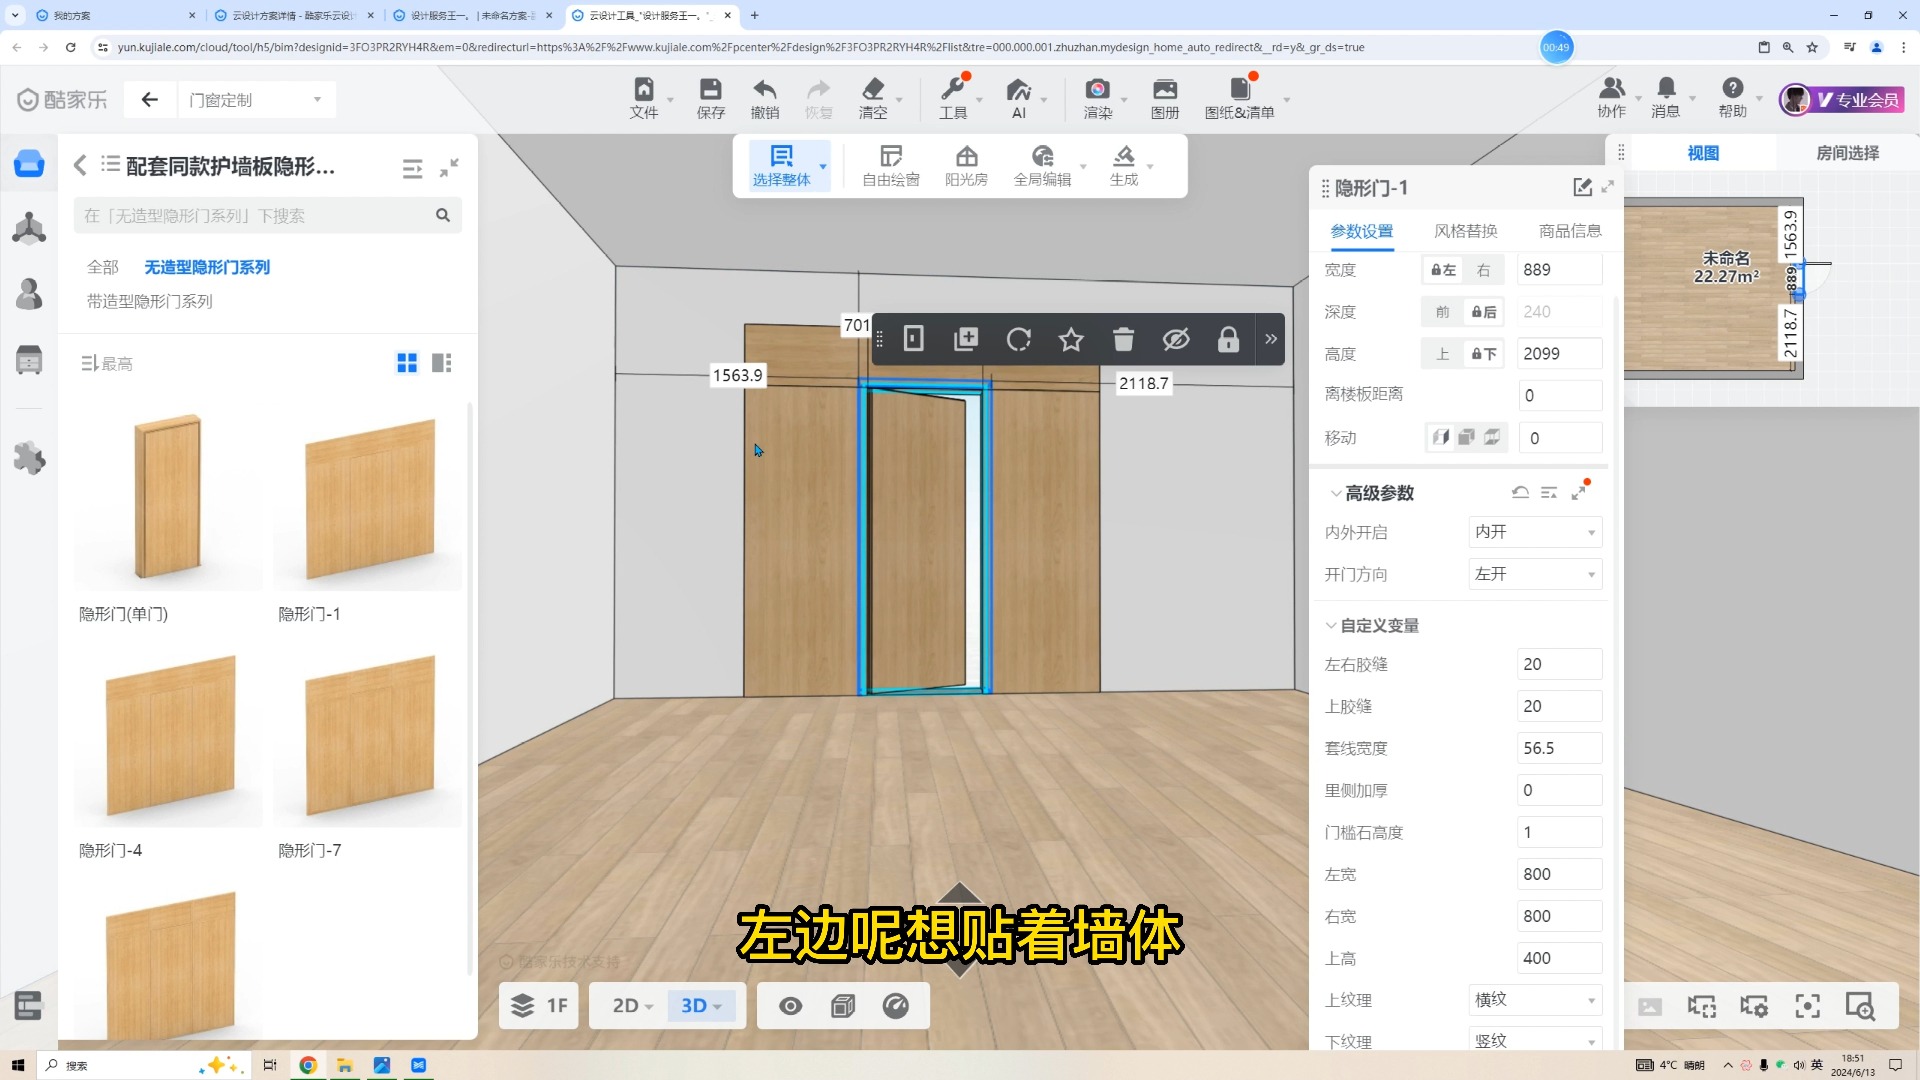Toggle hide object eye-slash icon
The image size is (1920, 1080).
click(x=1176, y=339)
